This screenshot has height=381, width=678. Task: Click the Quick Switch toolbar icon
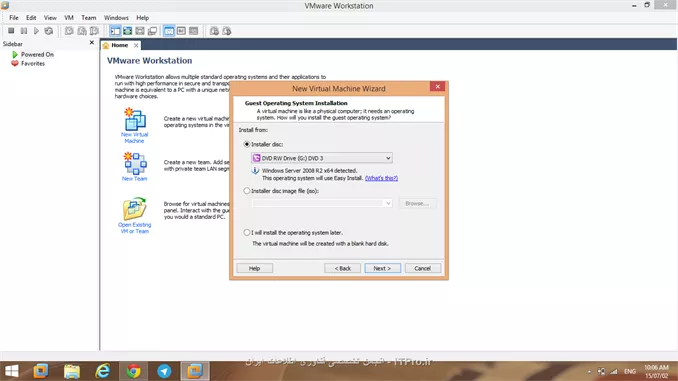(140, 31)
